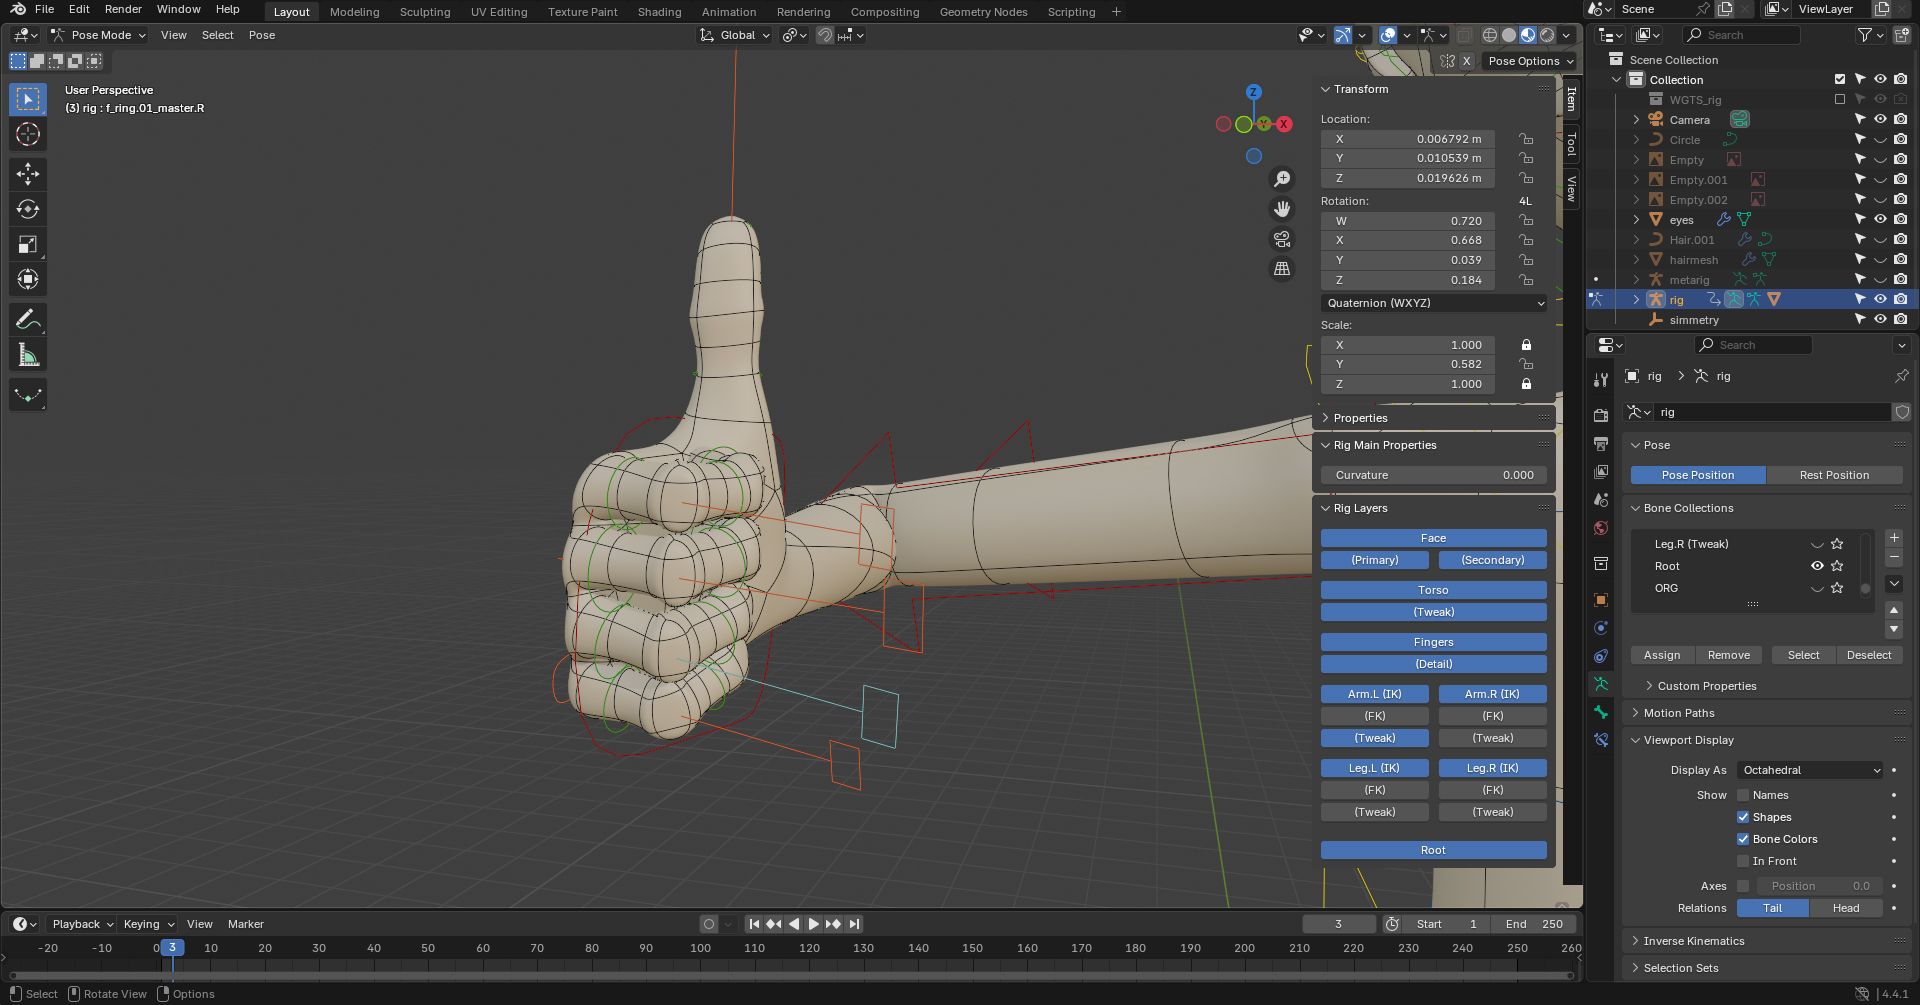Click the play animation button in timeline
Viewport: 1920px width, 1005px height.
813,924
